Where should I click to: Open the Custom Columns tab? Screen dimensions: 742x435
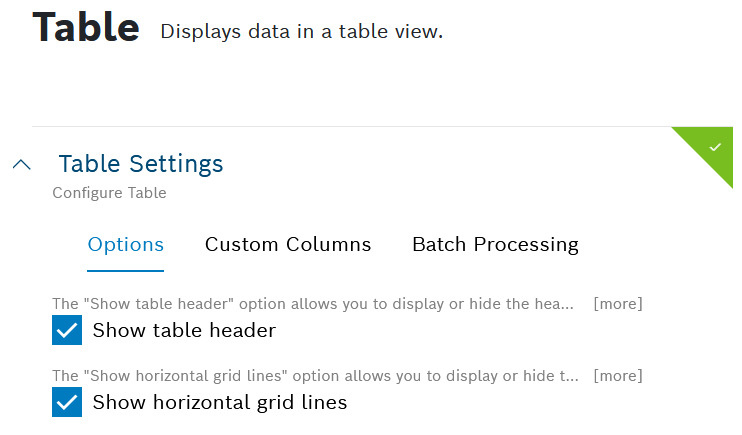(x=288, y=244)
